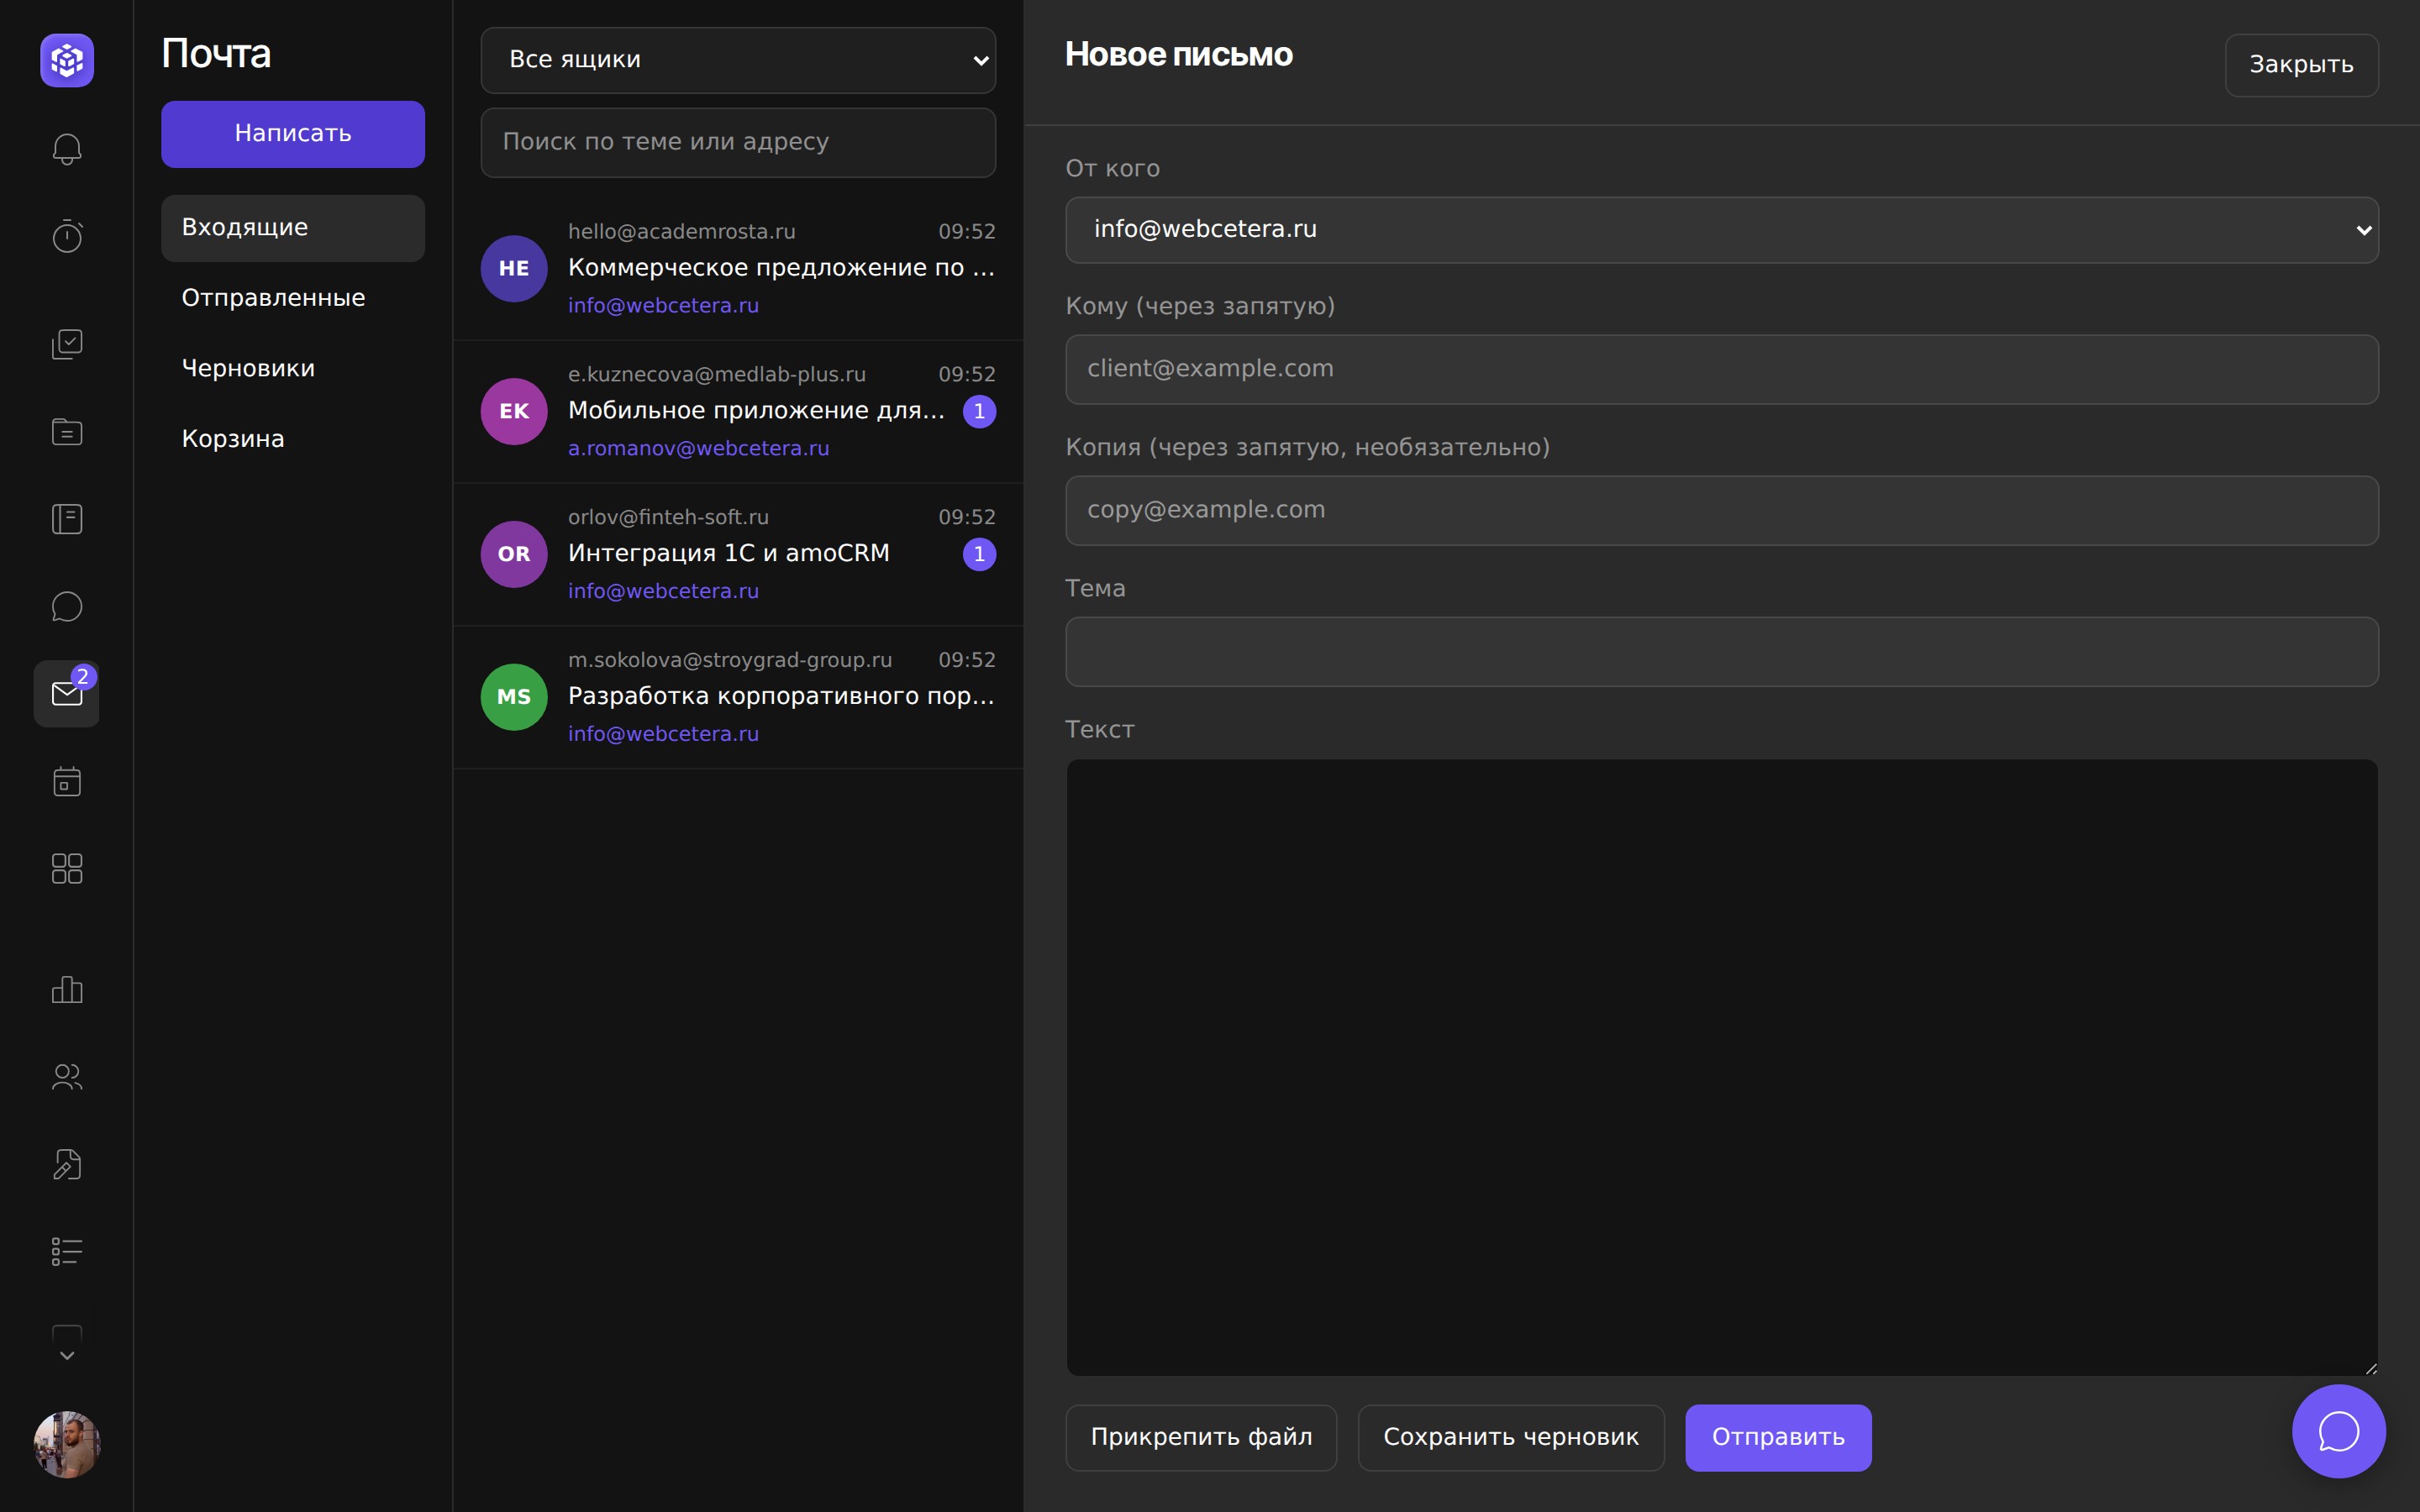Open the stopwatch timer icon
2420x1512 pixels.
pos(67,236)
